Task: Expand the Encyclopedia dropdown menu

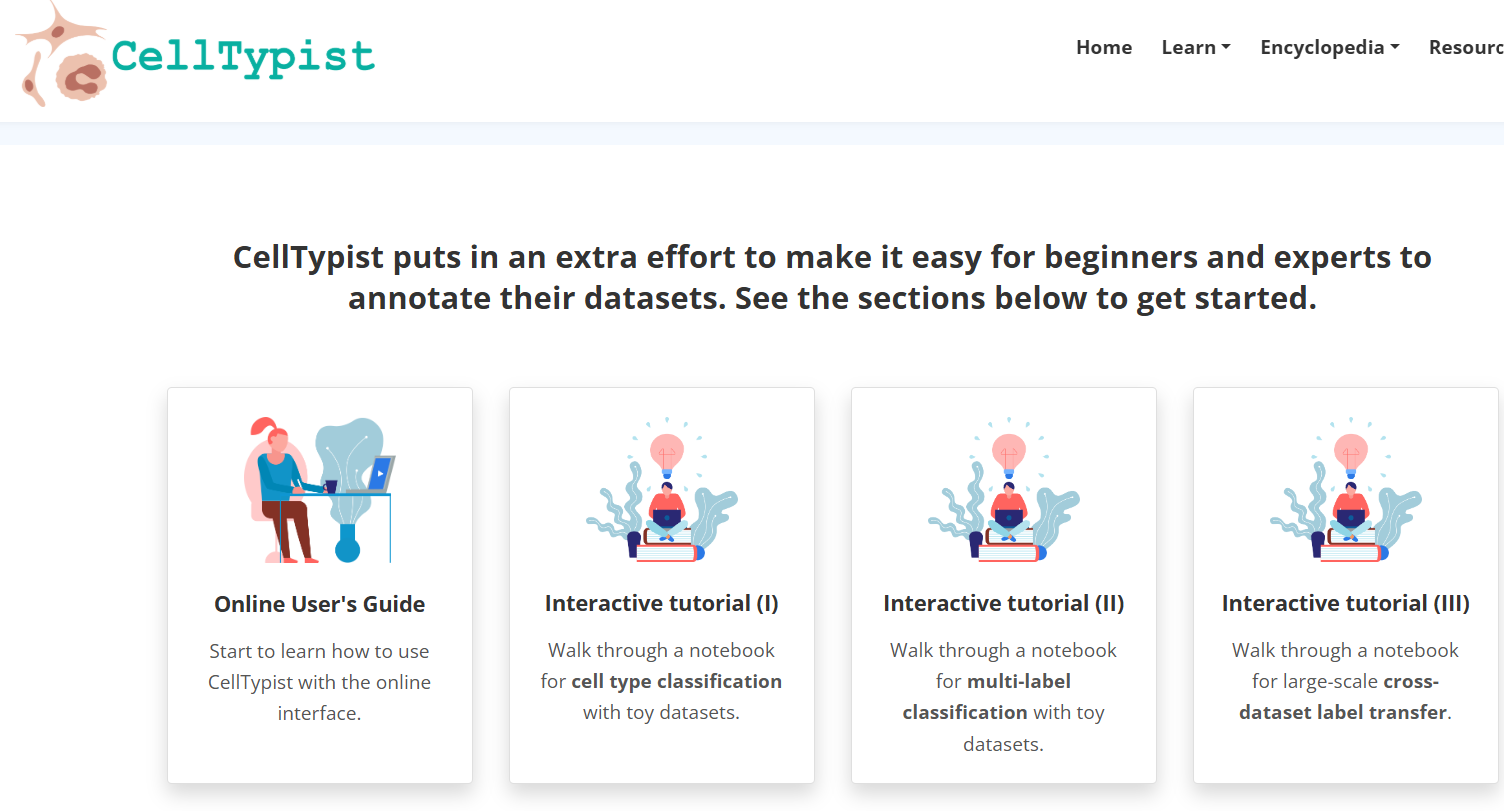Action: (x=1330, y=47)
